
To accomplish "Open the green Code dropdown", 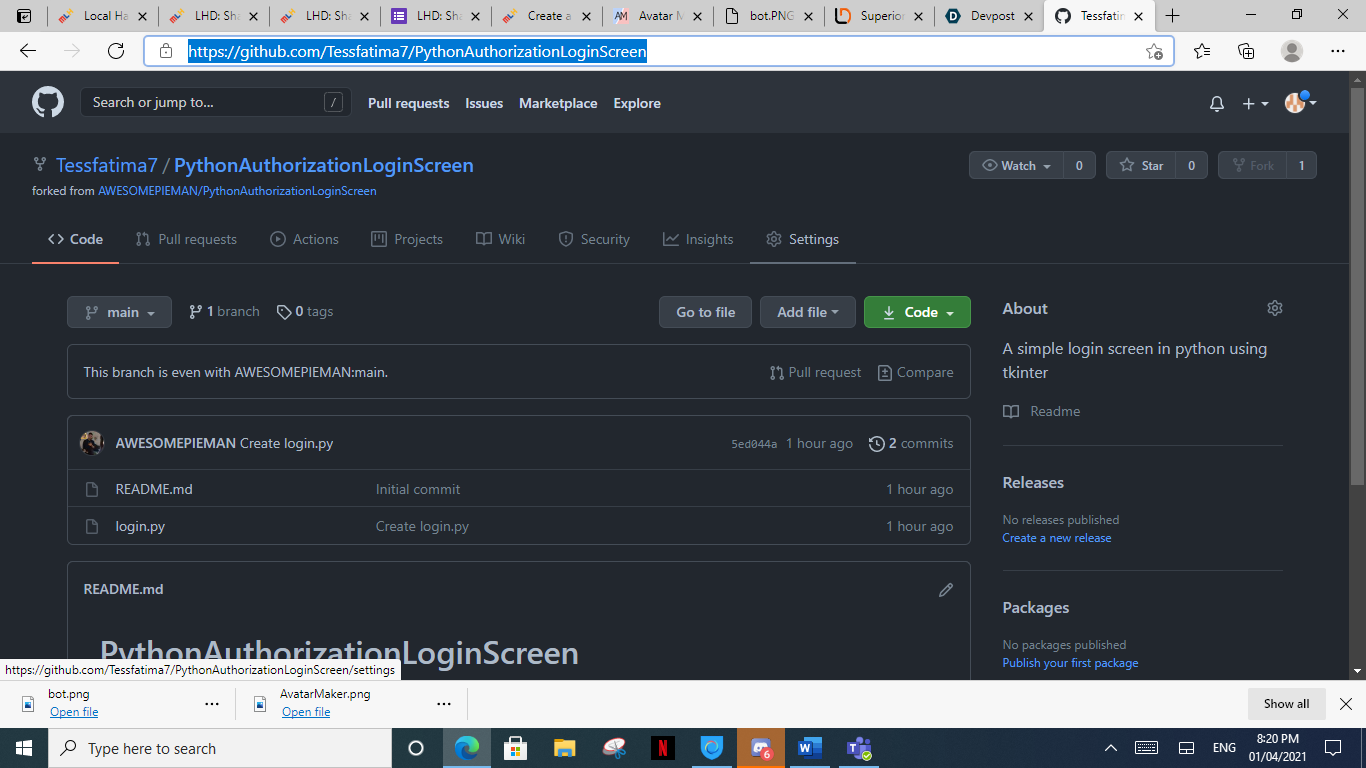I will click(917, 311).
